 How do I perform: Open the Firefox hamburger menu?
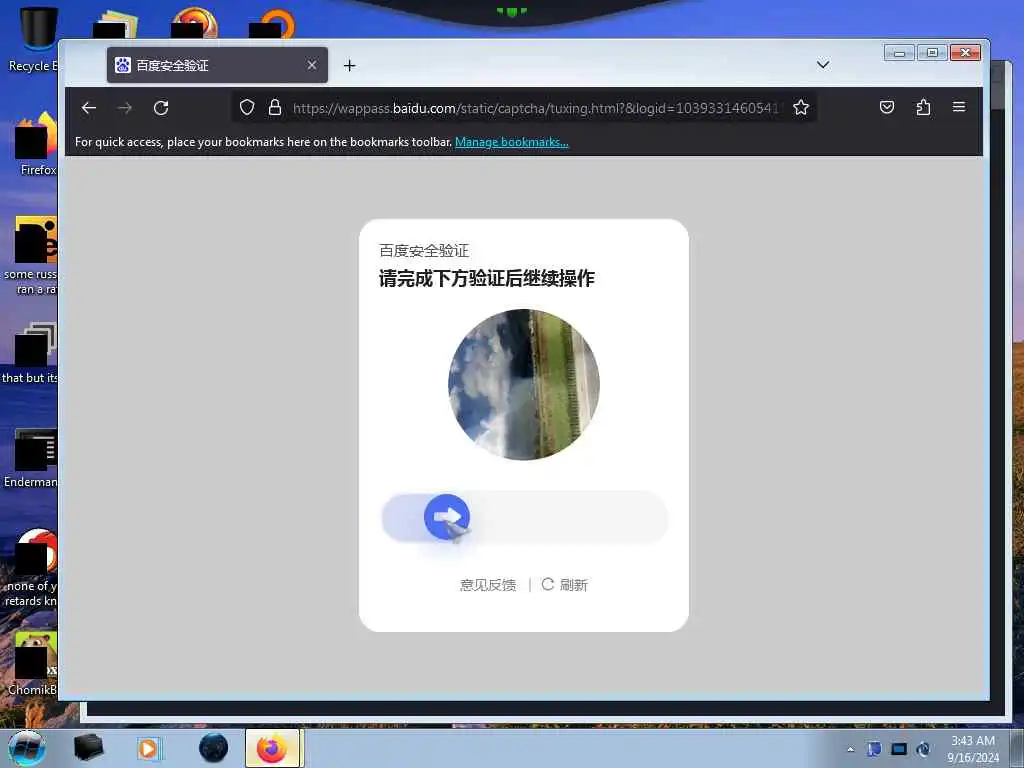pyautogui.click(x=959, y=106)
